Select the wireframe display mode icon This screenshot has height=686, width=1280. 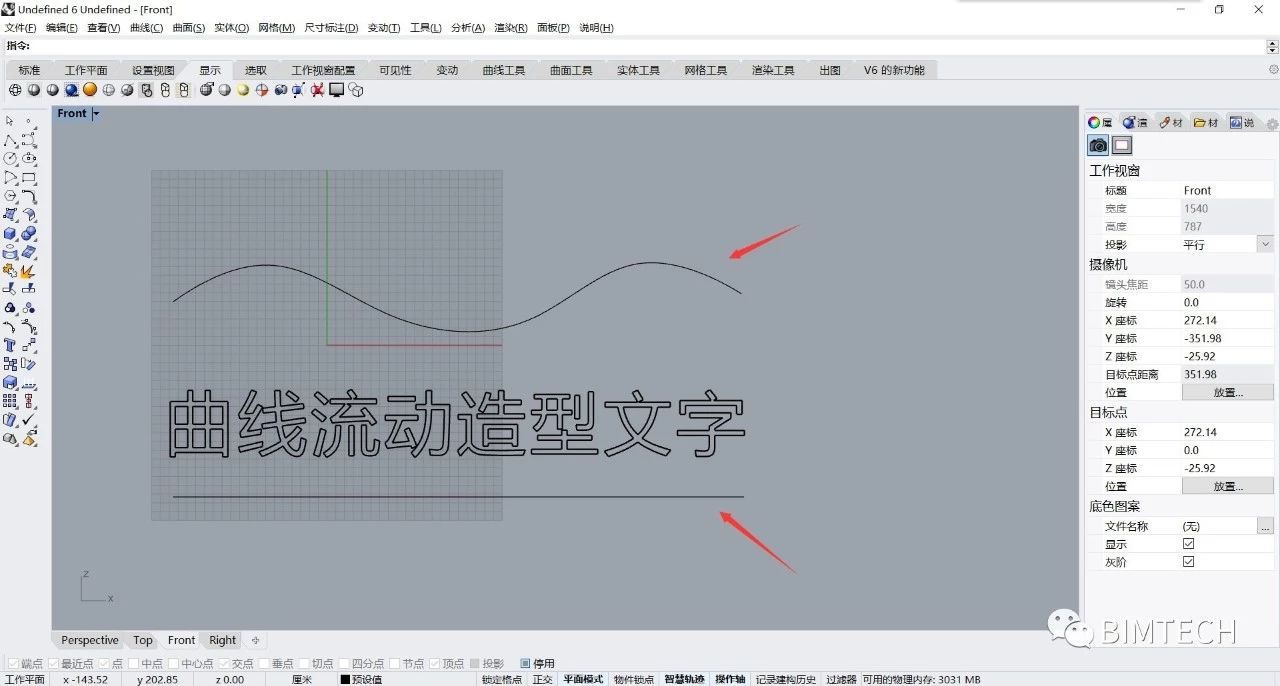(x=15, y=90)
